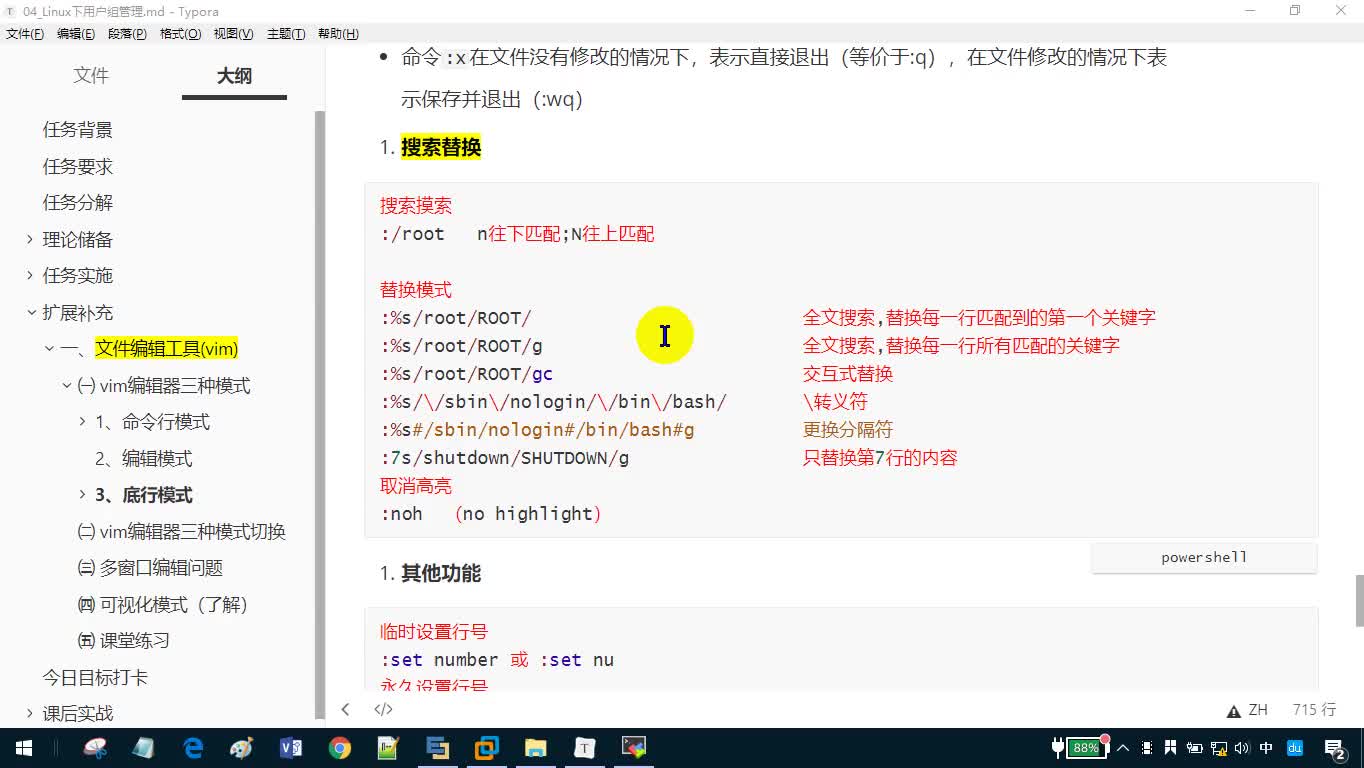Open the volume control tray icon

point(1242,748)
